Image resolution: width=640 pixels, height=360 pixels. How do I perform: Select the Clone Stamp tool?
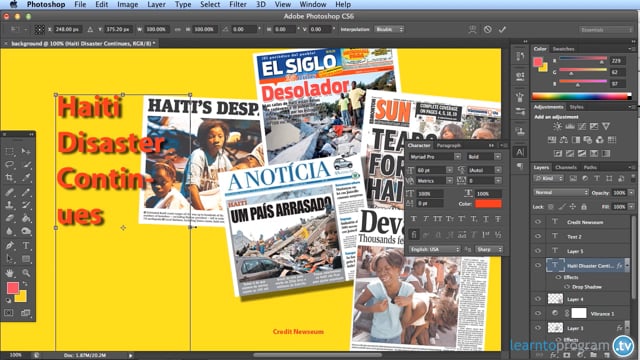pos(9,205)
